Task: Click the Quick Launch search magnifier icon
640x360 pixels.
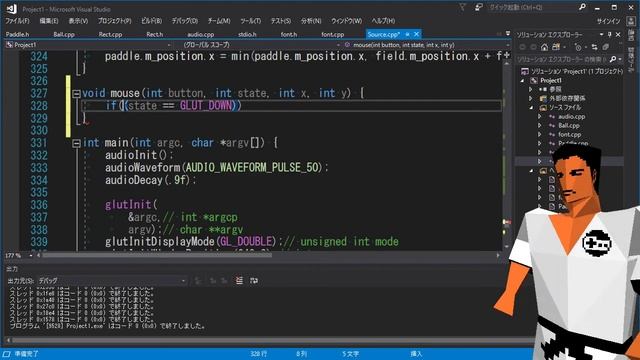Action: [x=582, y=7]
